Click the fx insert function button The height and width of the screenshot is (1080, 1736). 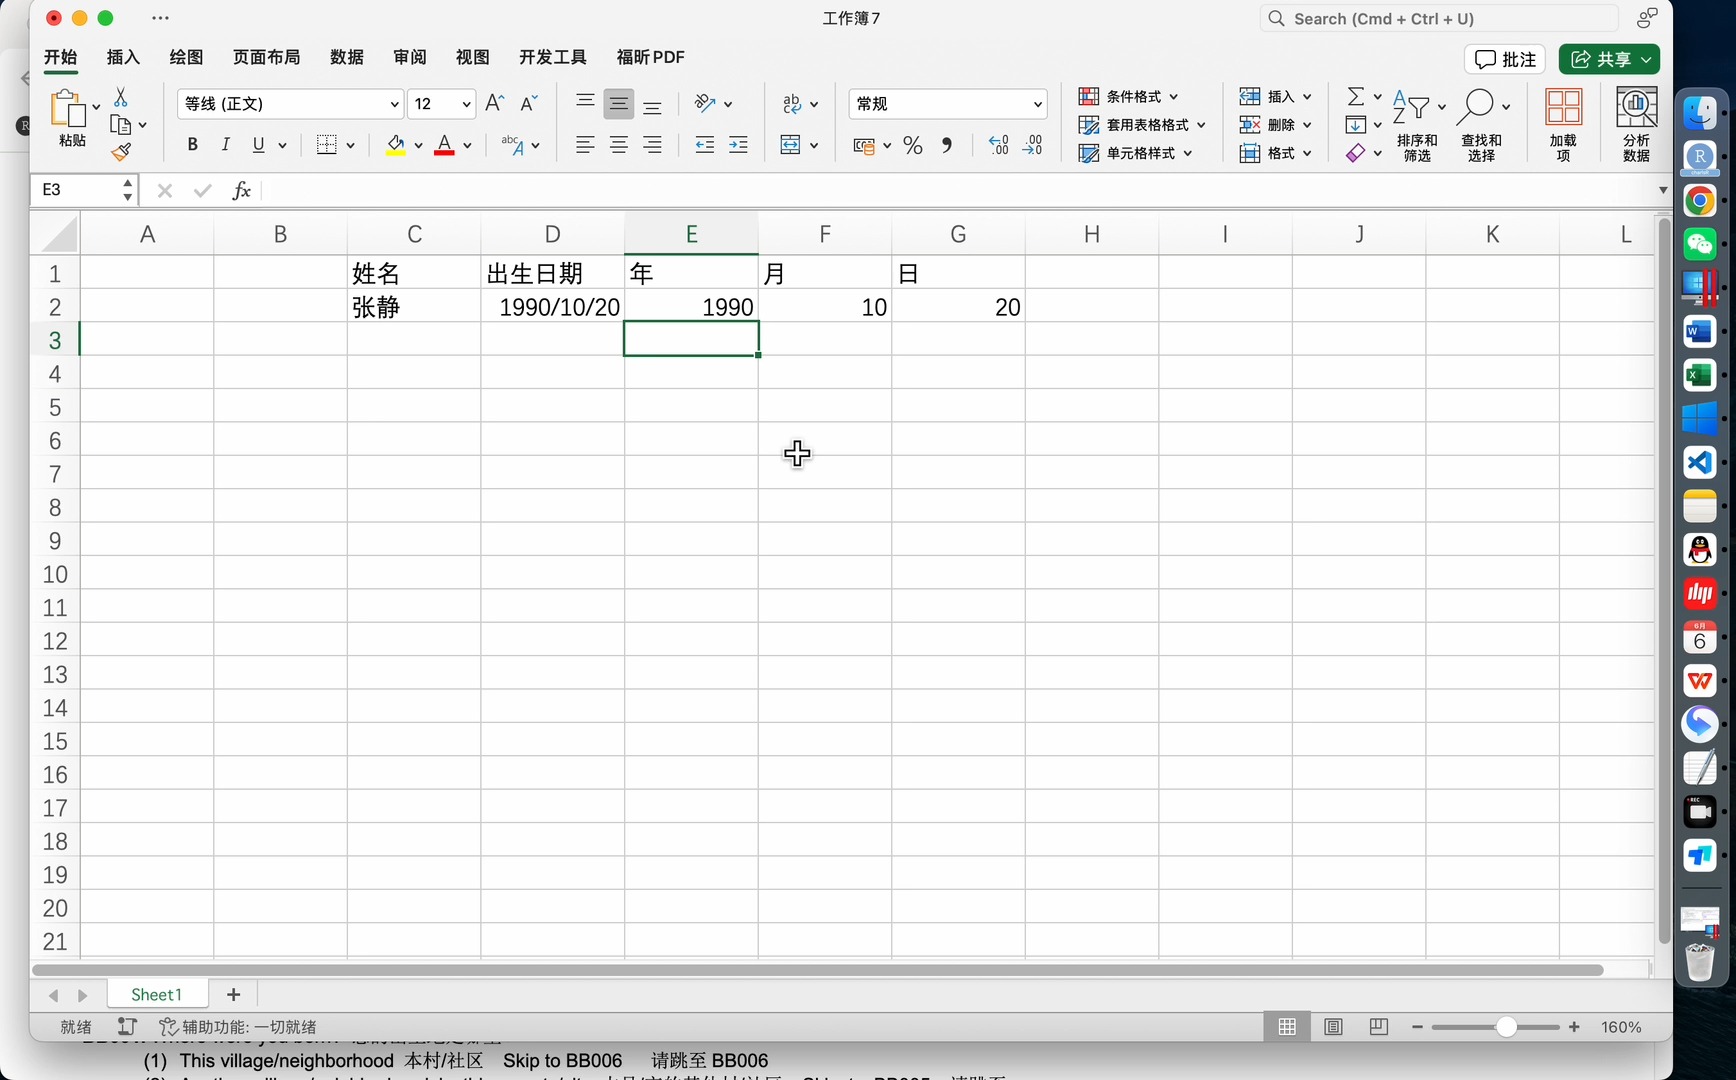pos(241,190)
